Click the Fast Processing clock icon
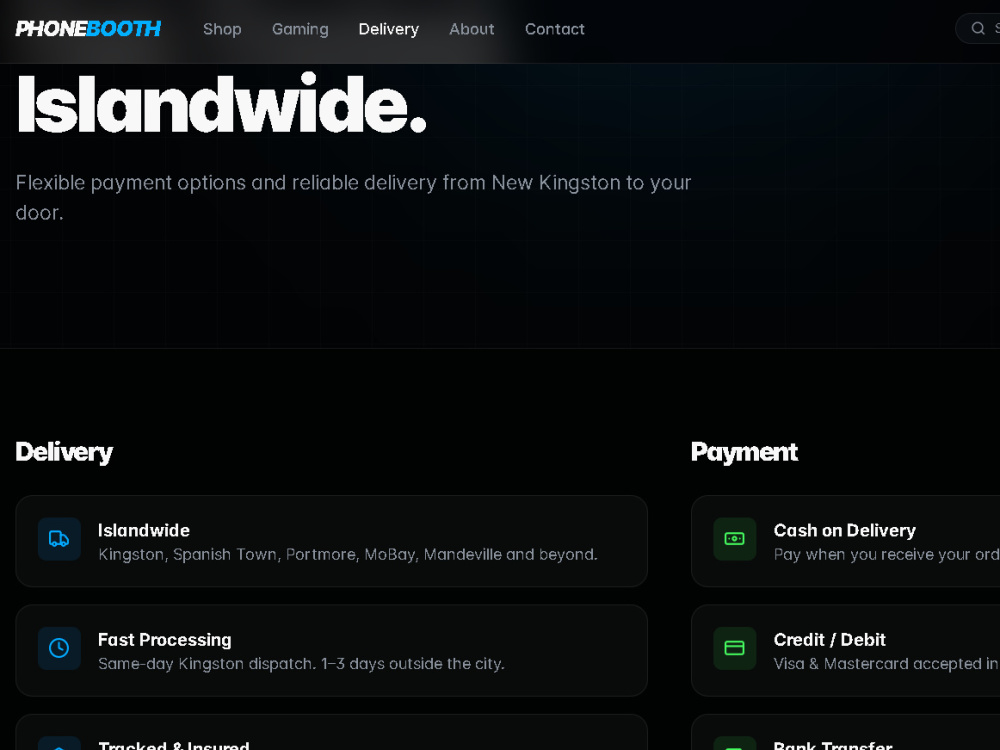Viewport: 1000px width, 750px height. click(59, 648)
